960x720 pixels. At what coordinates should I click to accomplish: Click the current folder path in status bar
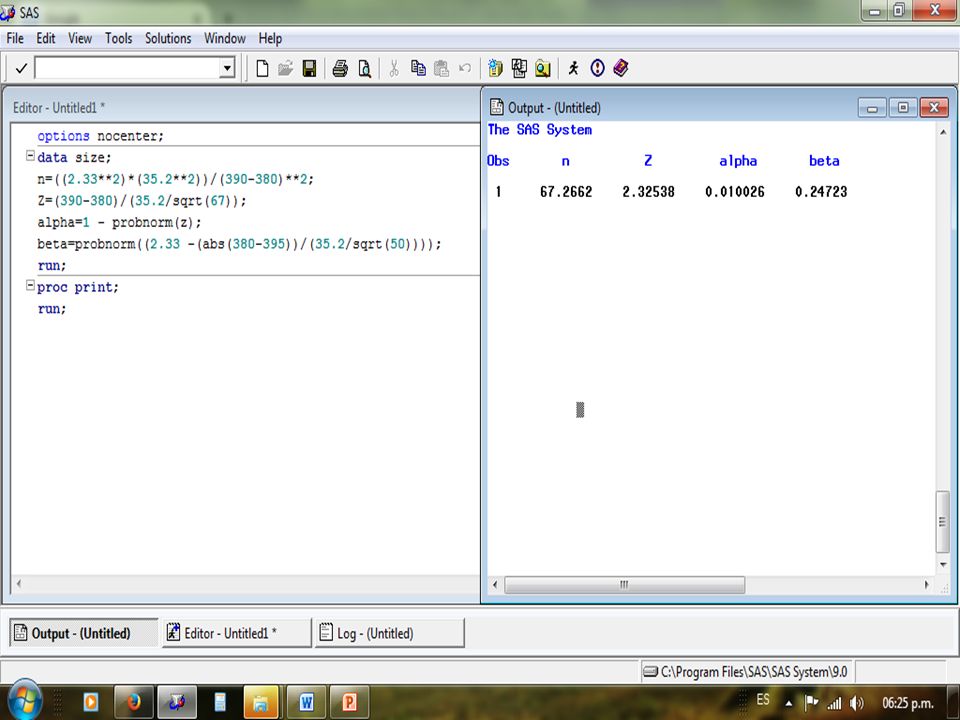pyautogui.click(x=746, y=672)
